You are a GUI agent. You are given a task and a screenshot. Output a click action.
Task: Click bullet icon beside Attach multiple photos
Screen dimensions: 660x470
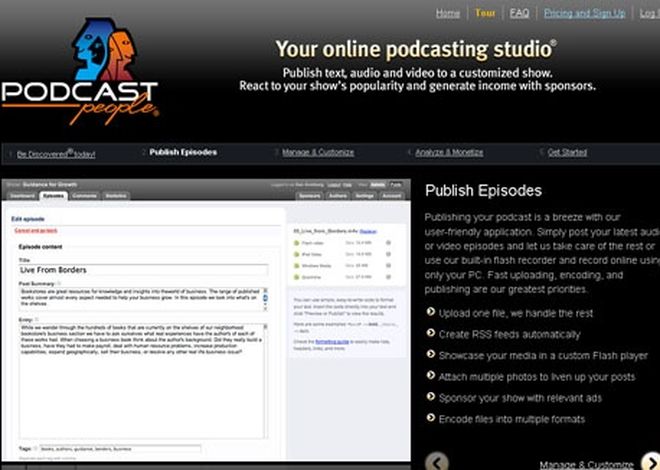point(430,375)
